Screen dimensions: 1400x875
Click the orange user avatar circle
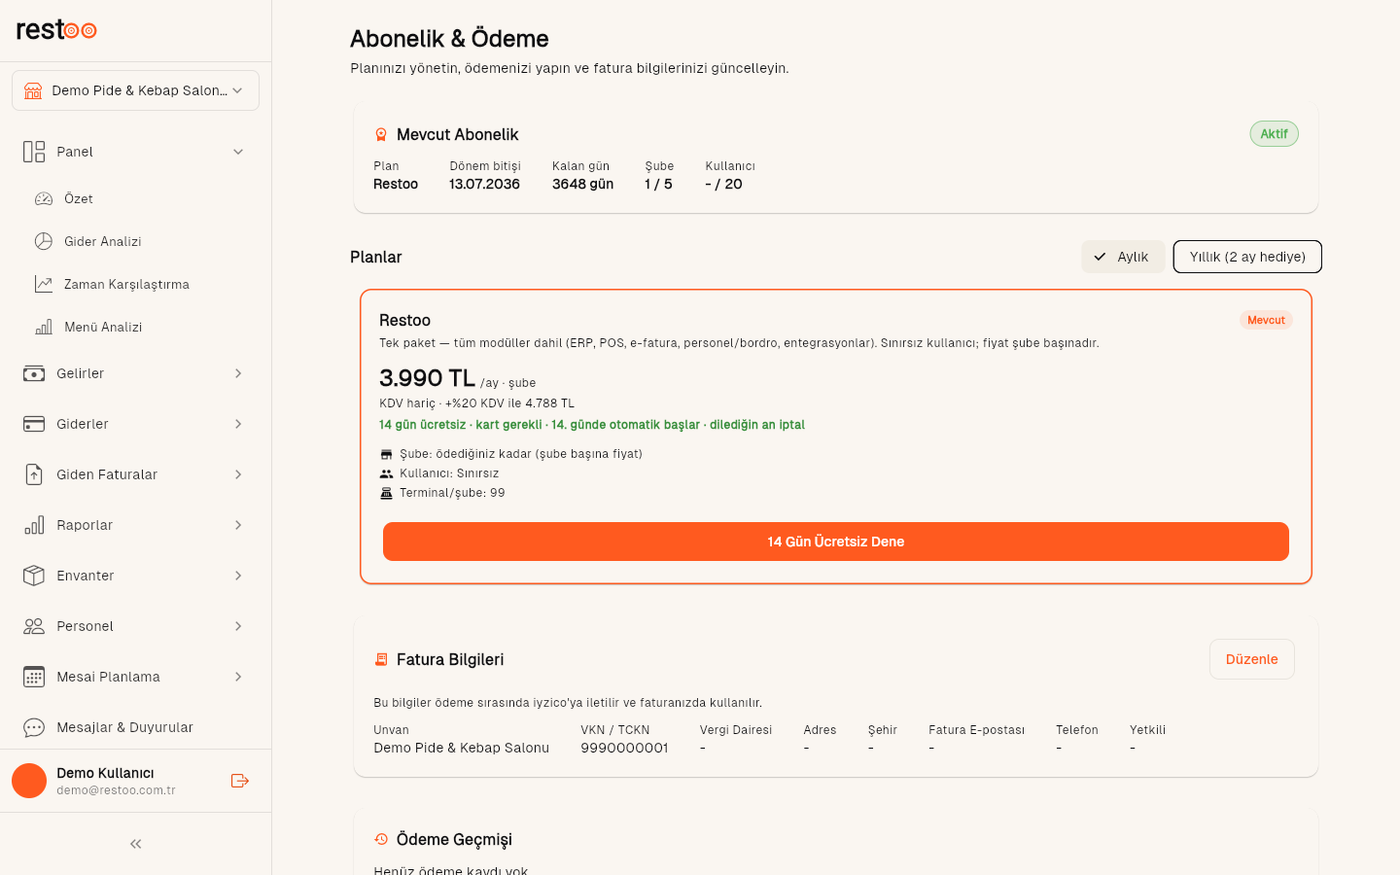(29, 781)
